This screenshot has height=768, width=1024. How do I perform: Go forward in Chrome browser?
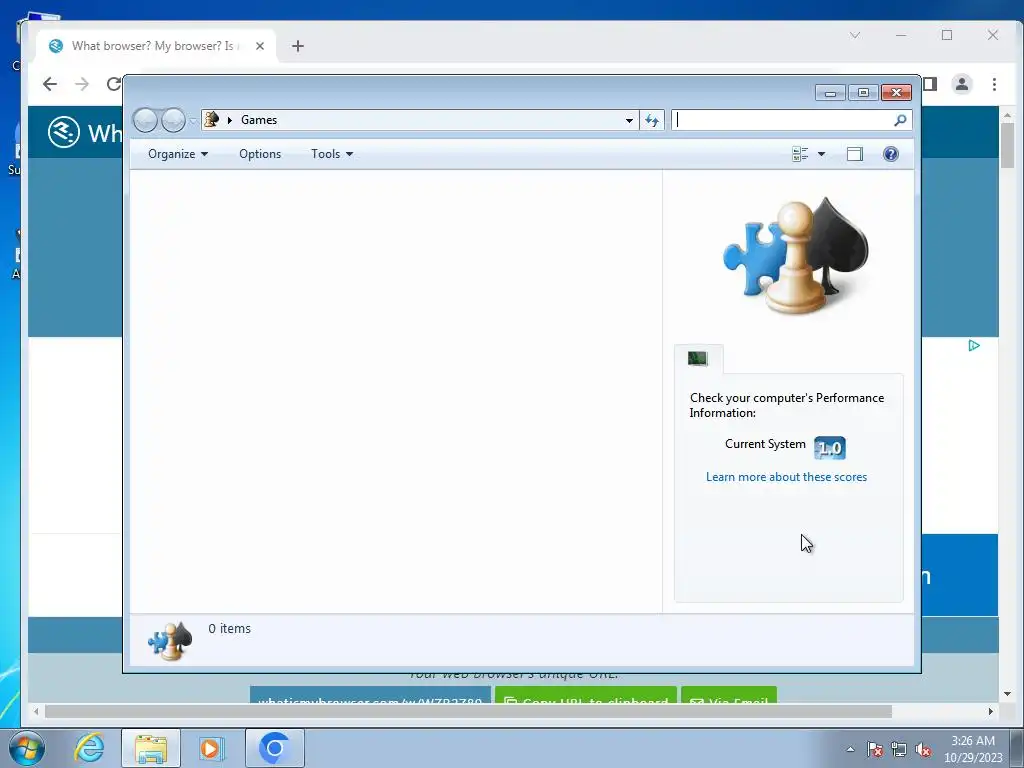pos(82,84)
